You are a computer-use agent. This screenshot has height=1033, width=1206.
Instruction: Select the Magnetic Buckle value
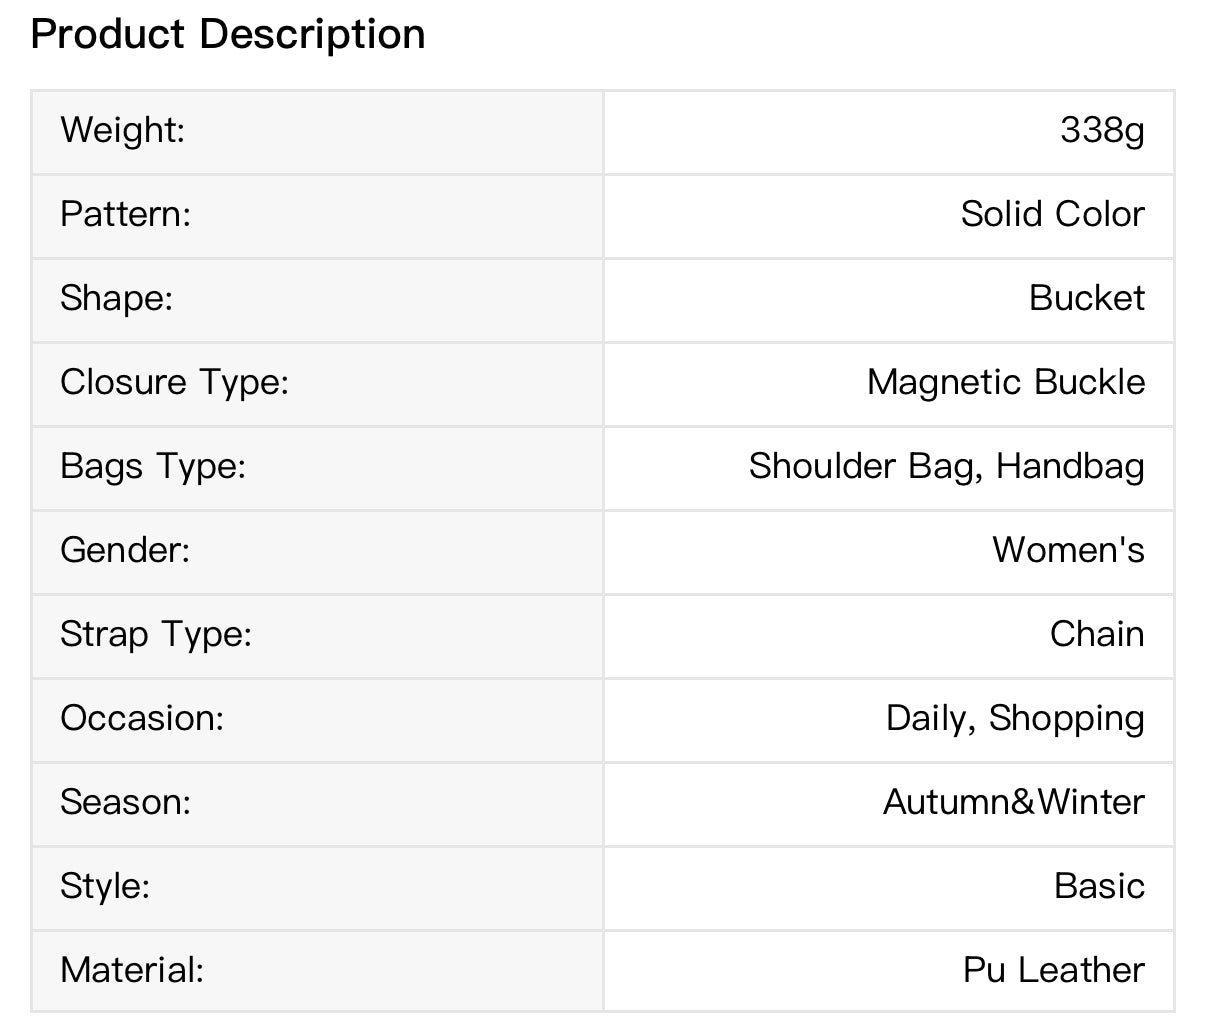click(1005, 382)
